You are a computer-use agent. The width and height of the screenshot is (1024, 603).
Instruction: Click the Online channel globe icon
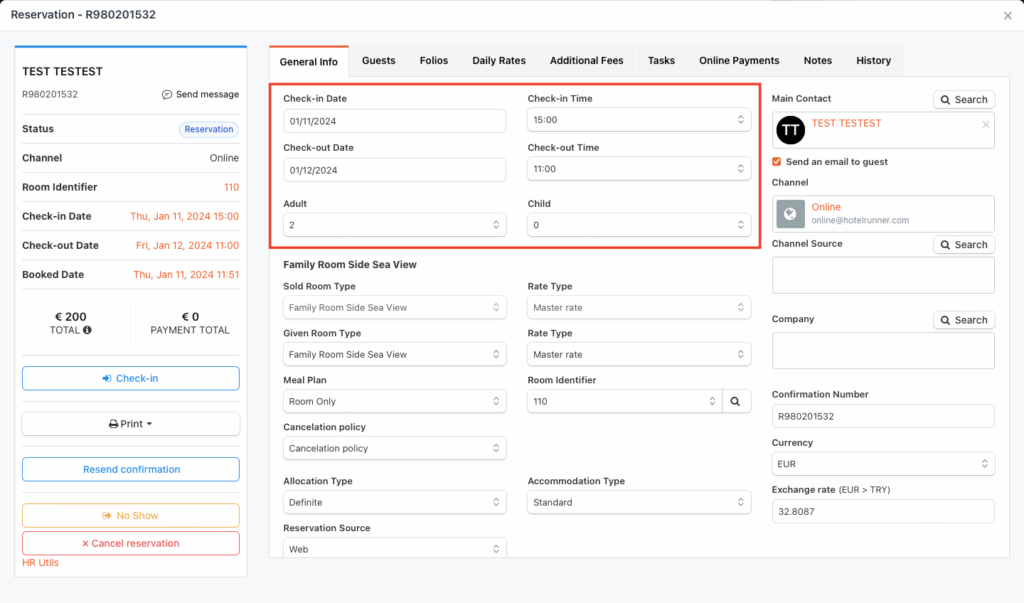click(791, 214)
